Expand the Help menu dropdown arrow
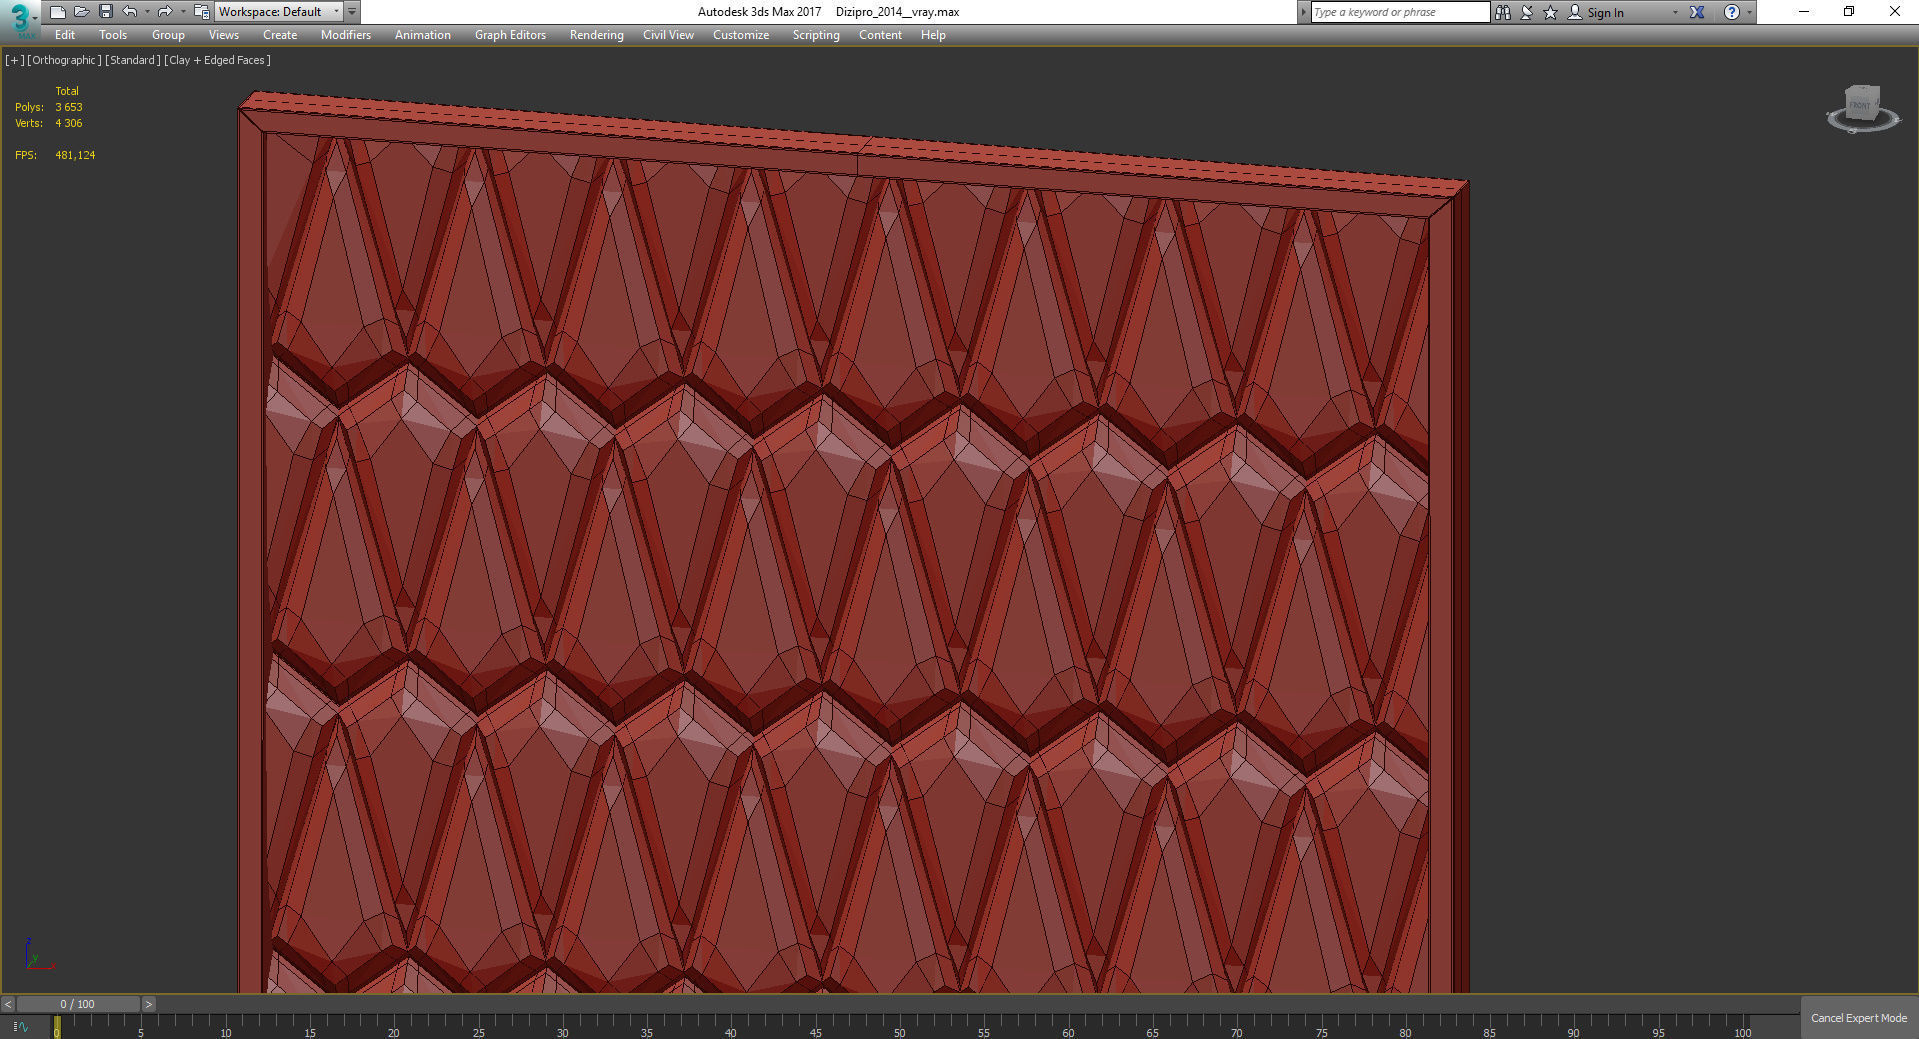This screenshot has height=1039, width=1919. coord(1749,12)
